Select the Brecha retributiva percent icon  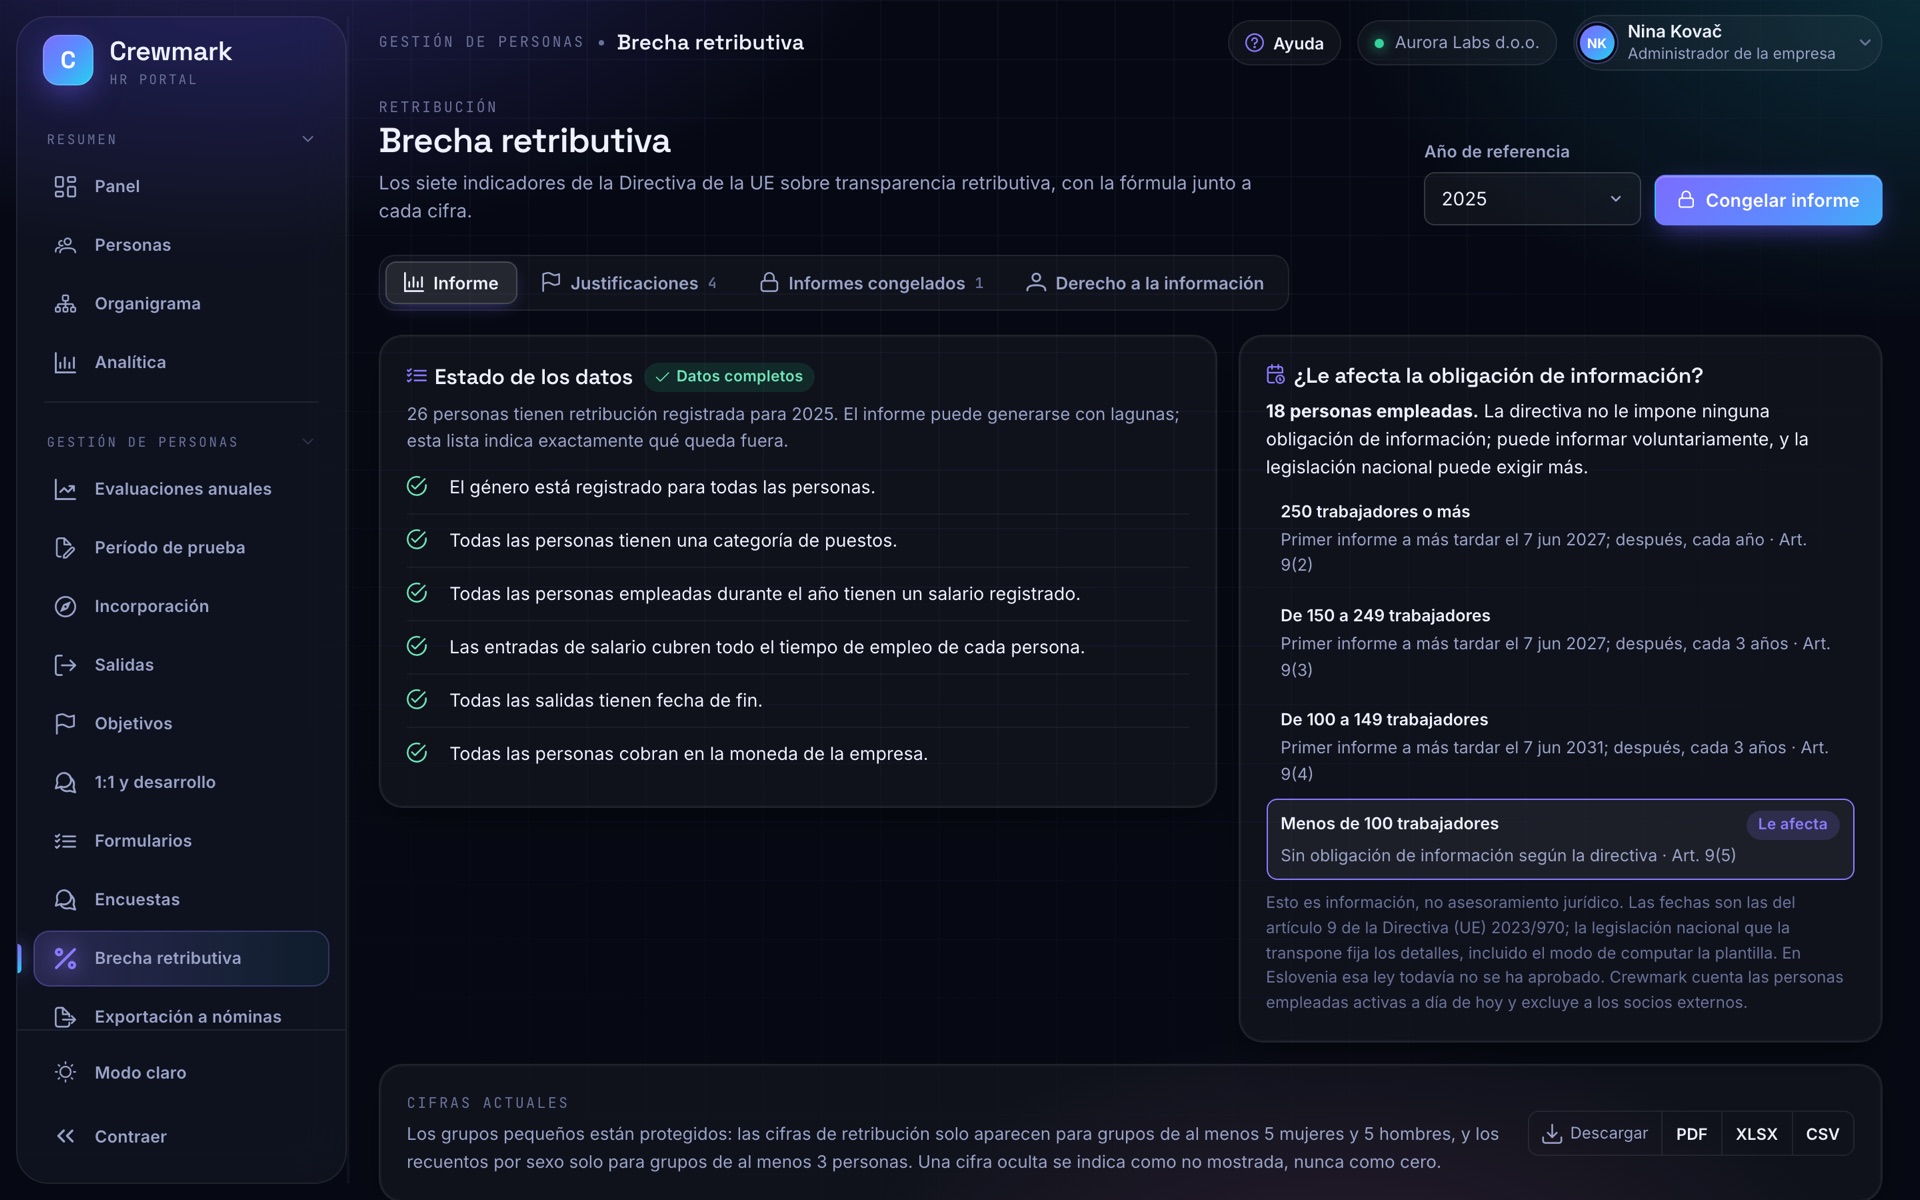click(65, 958)
